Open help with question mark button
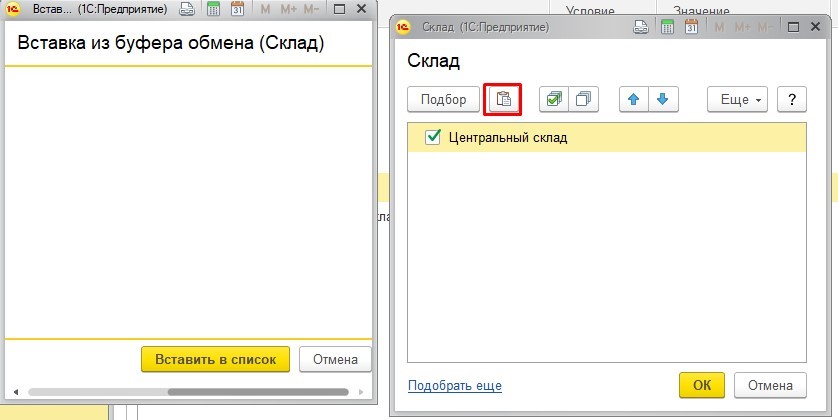Image resolution: width=838 pixels, height=420 pixels. click(x=792, y=99)
